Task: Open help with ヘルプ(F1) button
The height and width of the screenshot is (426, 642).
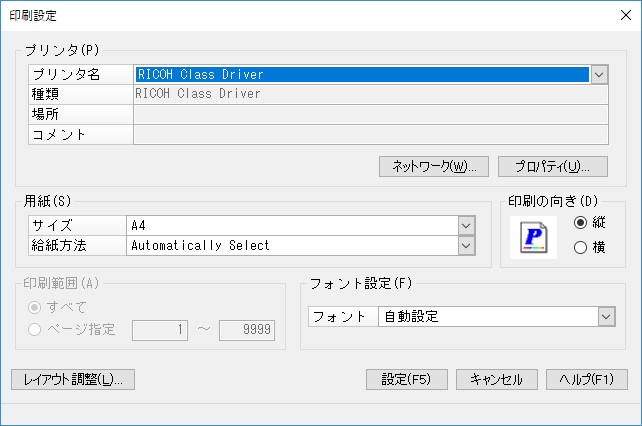Action: tap(587, 379)
